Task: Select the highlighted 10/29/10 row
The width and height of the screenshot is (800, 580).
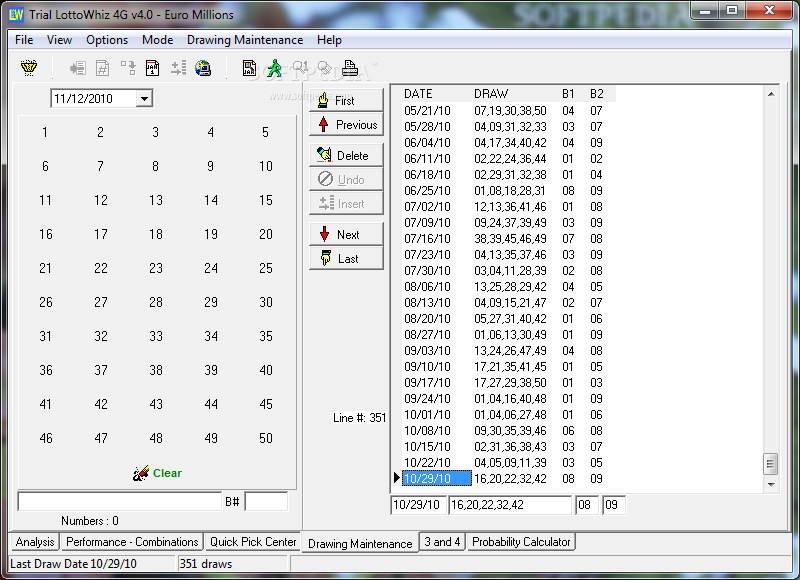Action: point(508,478)
